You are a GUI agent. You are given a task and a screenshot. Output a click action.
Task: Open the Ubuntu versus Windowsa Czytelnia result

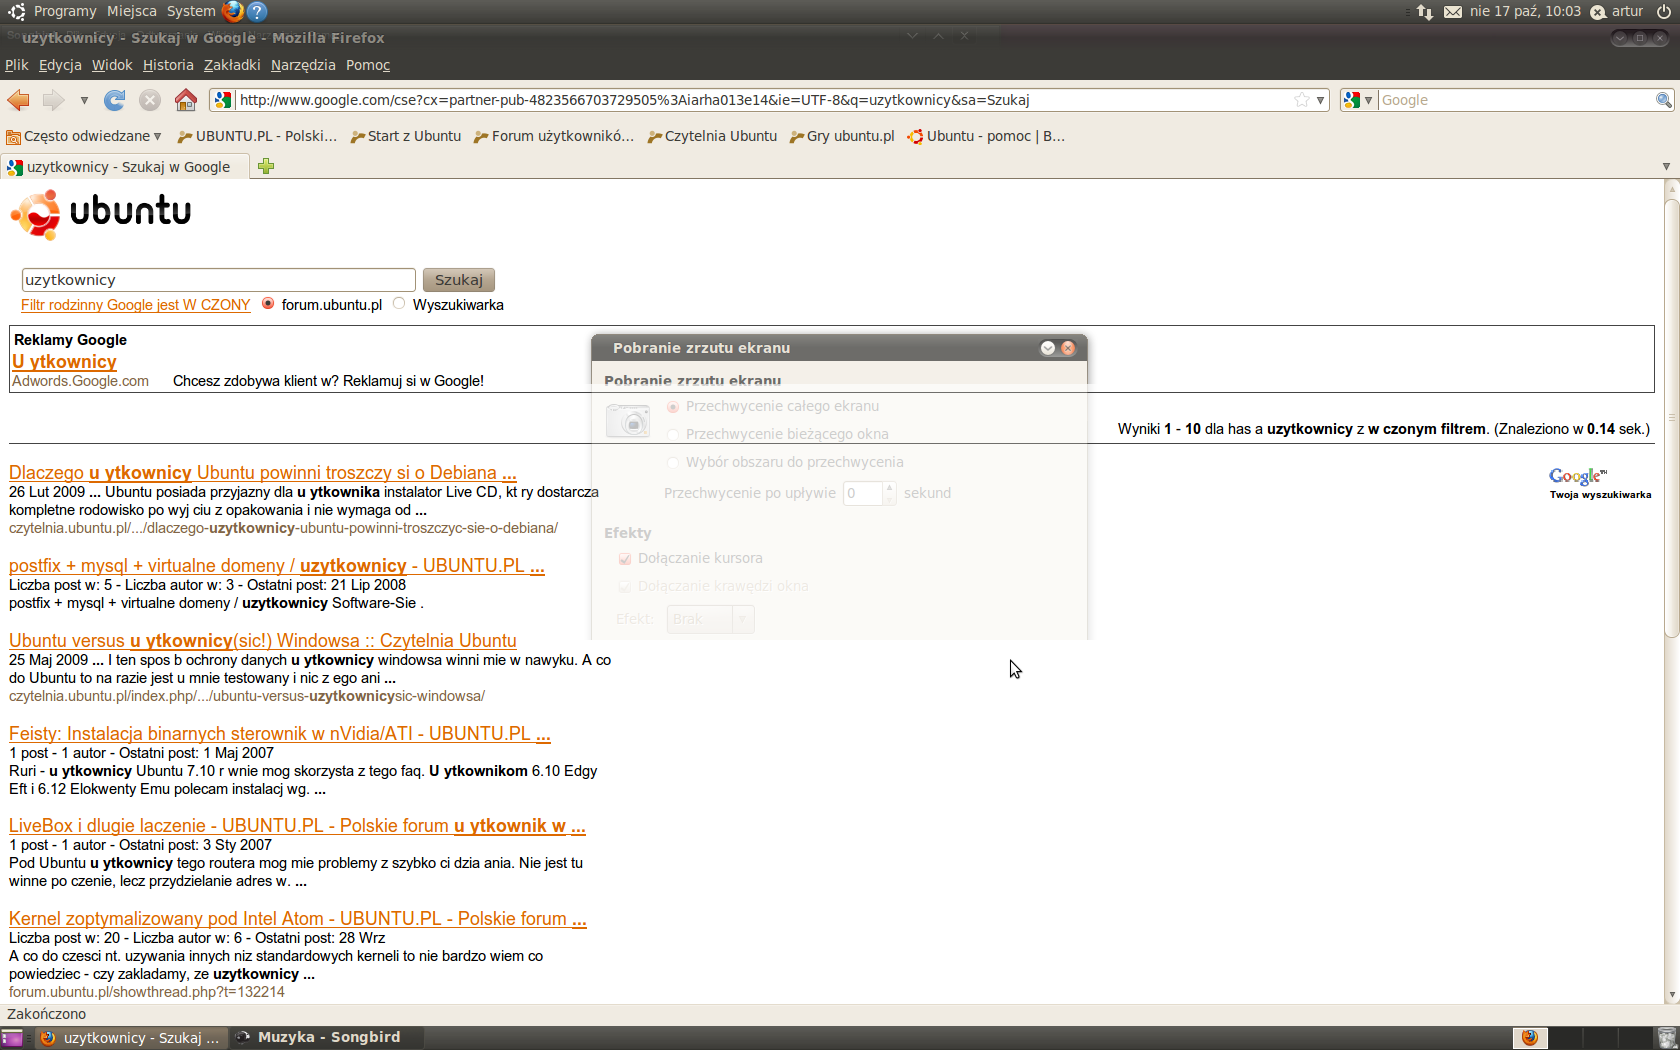[x=263, y=640]
